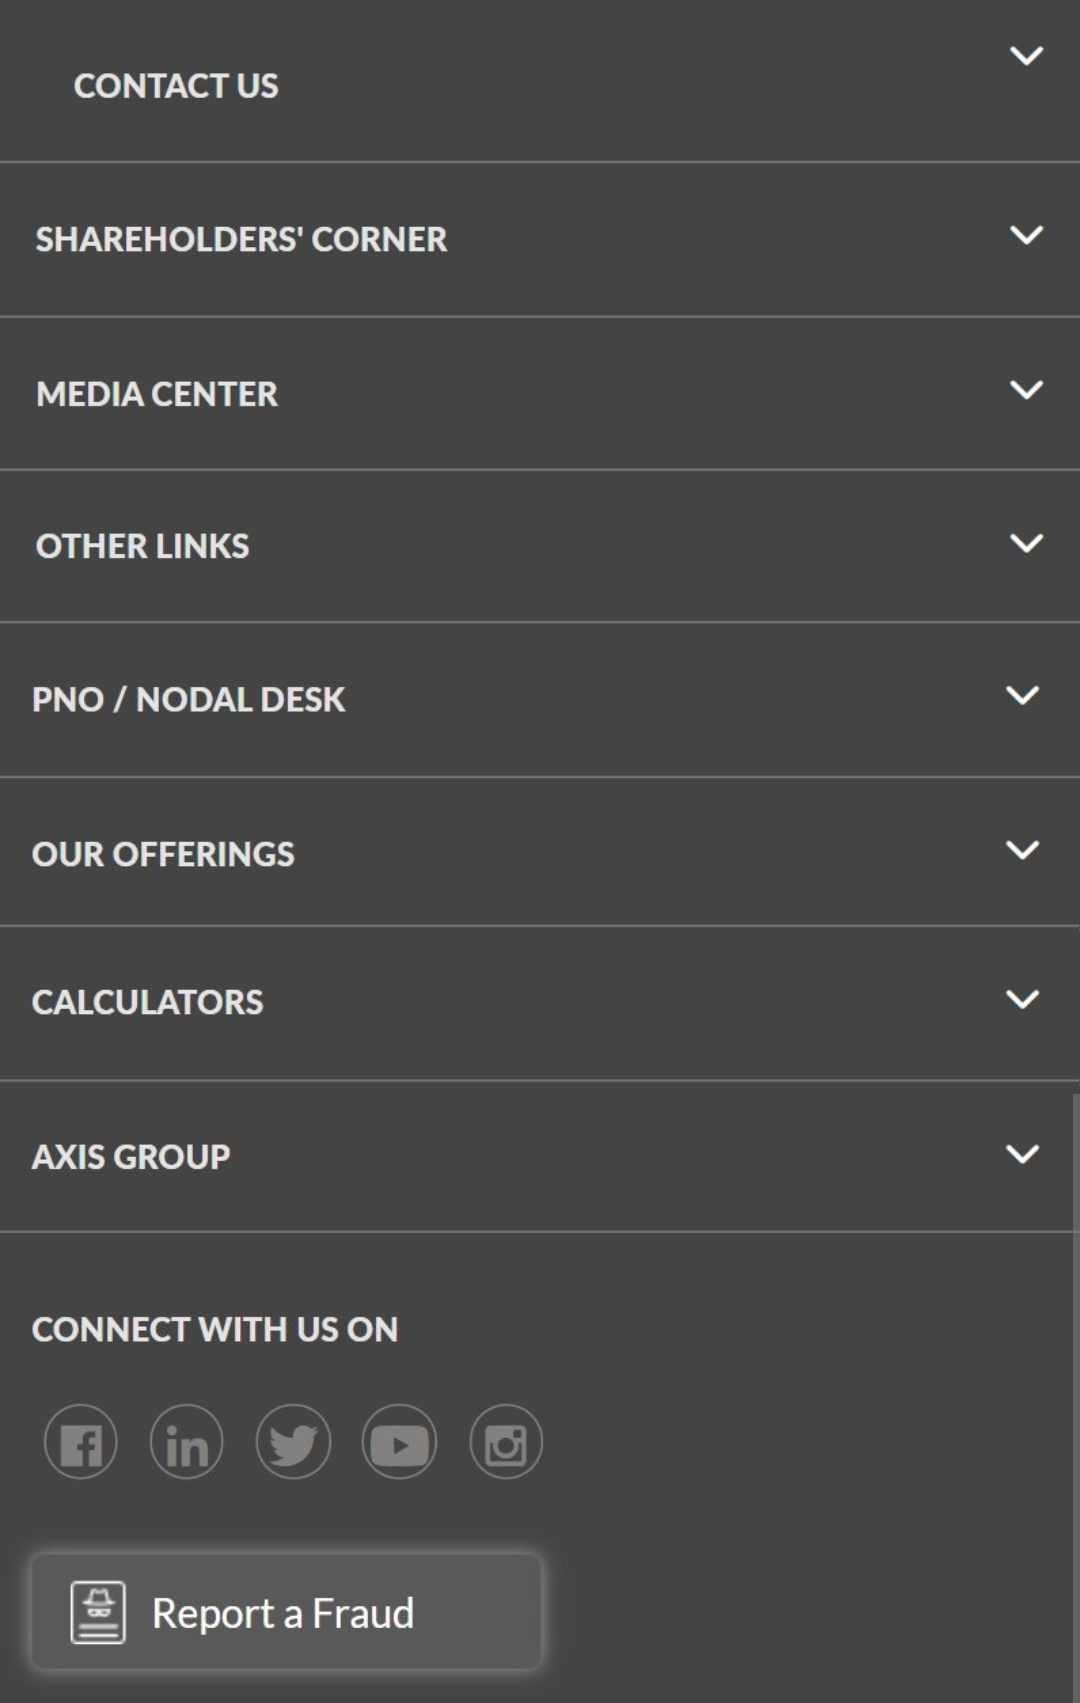
Task: Expand Calculators chevron arrow
Action: click(1022, 999)
